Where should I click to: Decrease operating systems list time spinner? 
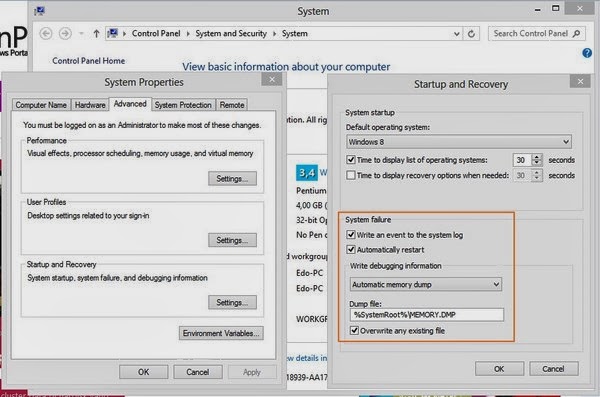(537, 163)
